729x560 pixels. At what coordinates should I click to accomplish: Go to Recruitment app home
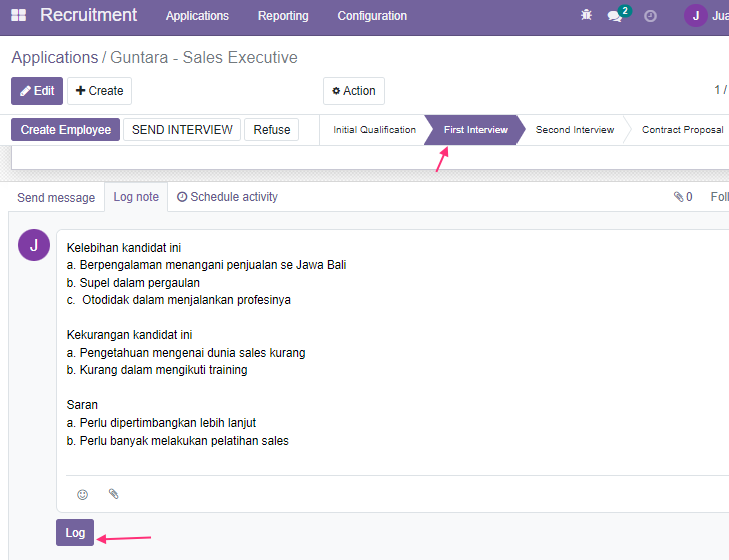88,15
